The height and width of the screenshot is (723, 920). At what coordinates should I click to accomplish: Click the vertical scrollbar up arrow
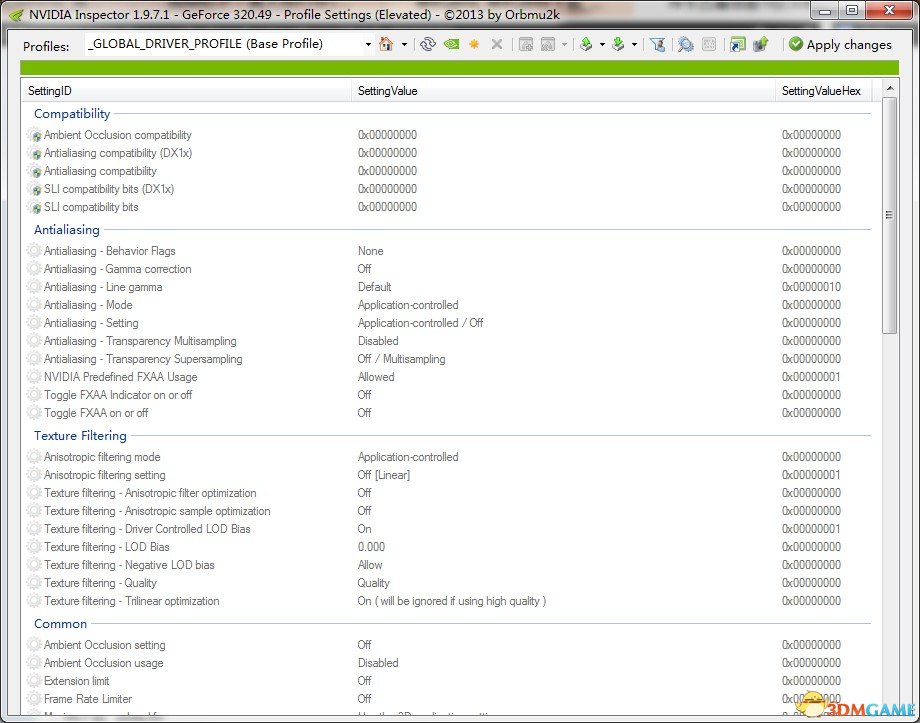pos(890,88)
